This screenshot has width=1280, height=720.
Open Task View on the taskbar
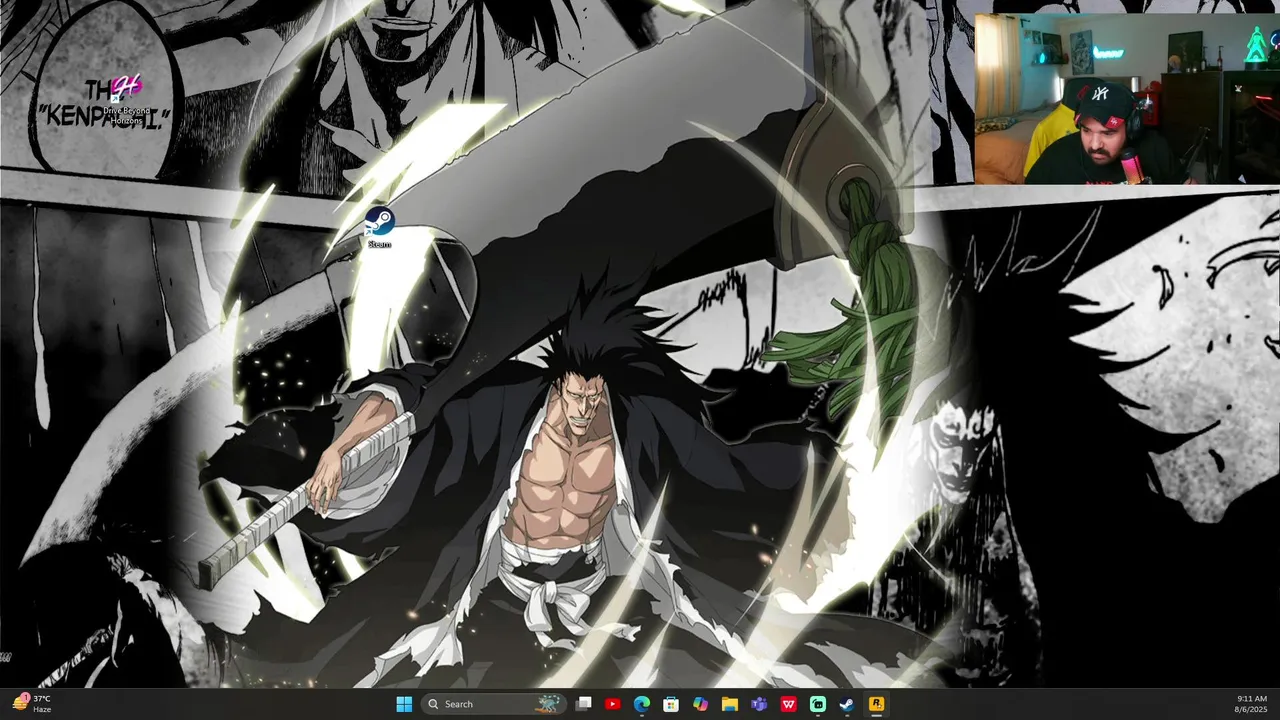[584, 704]
